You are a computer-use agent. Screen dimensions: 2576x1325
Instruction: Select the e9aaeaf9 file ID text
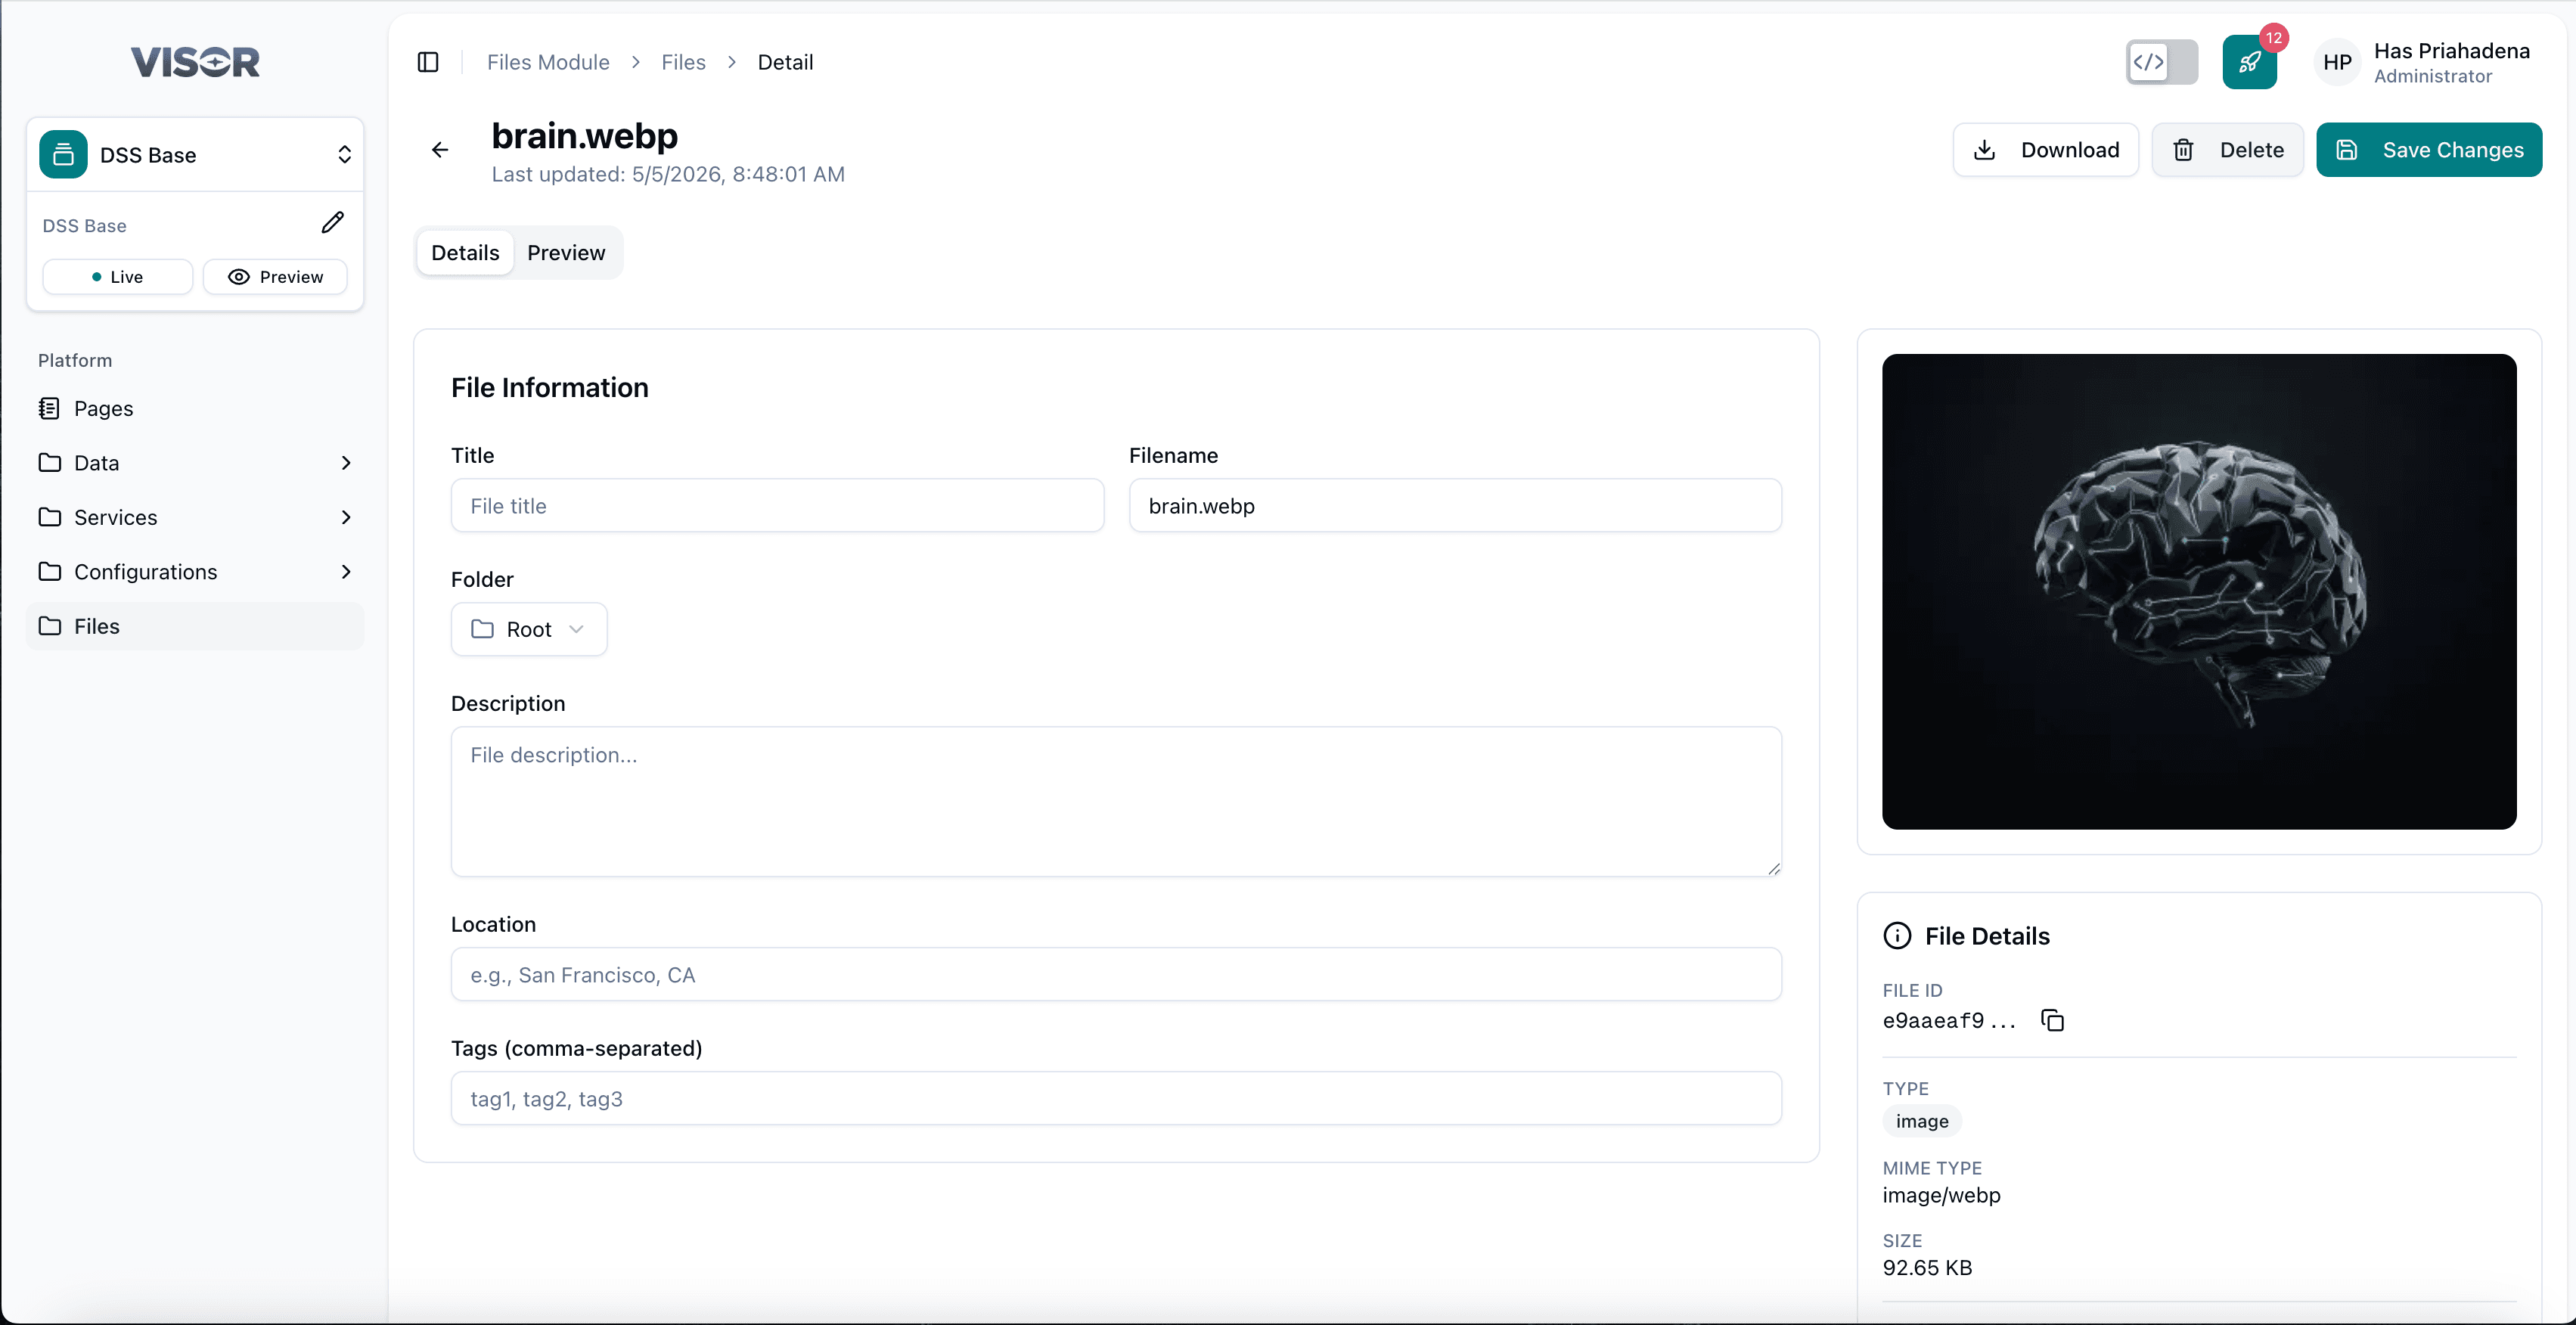point(1949,1020)
